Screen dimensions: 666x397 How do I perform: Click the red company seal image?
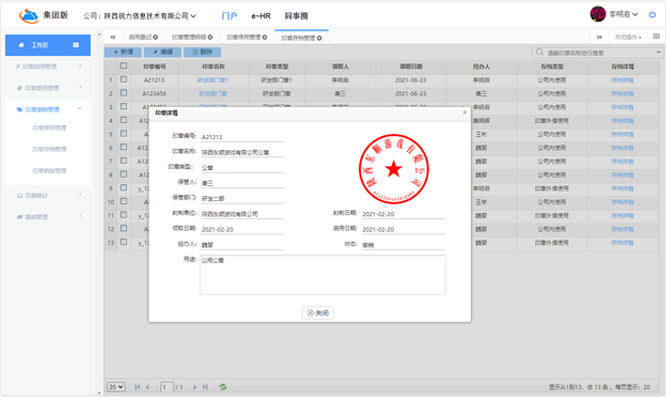394,169
